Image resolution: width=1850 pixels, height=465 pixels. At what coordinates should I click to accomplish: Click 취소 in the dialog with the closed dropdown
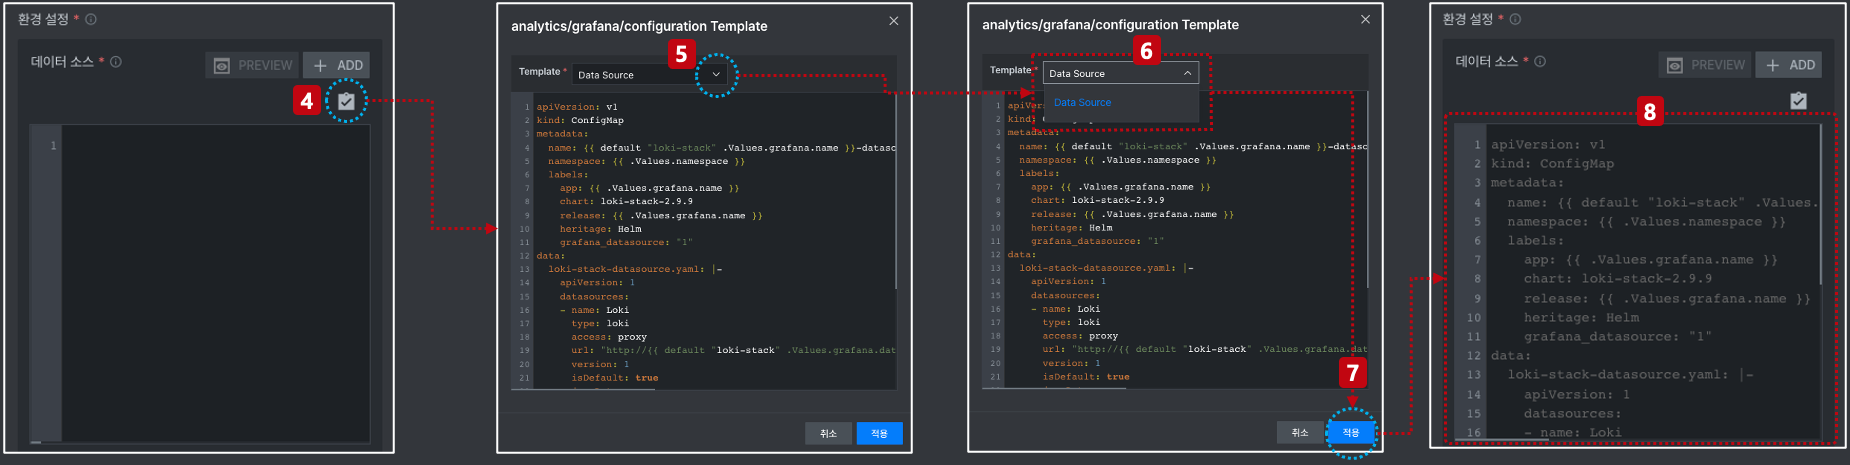(x=828, y=433)
